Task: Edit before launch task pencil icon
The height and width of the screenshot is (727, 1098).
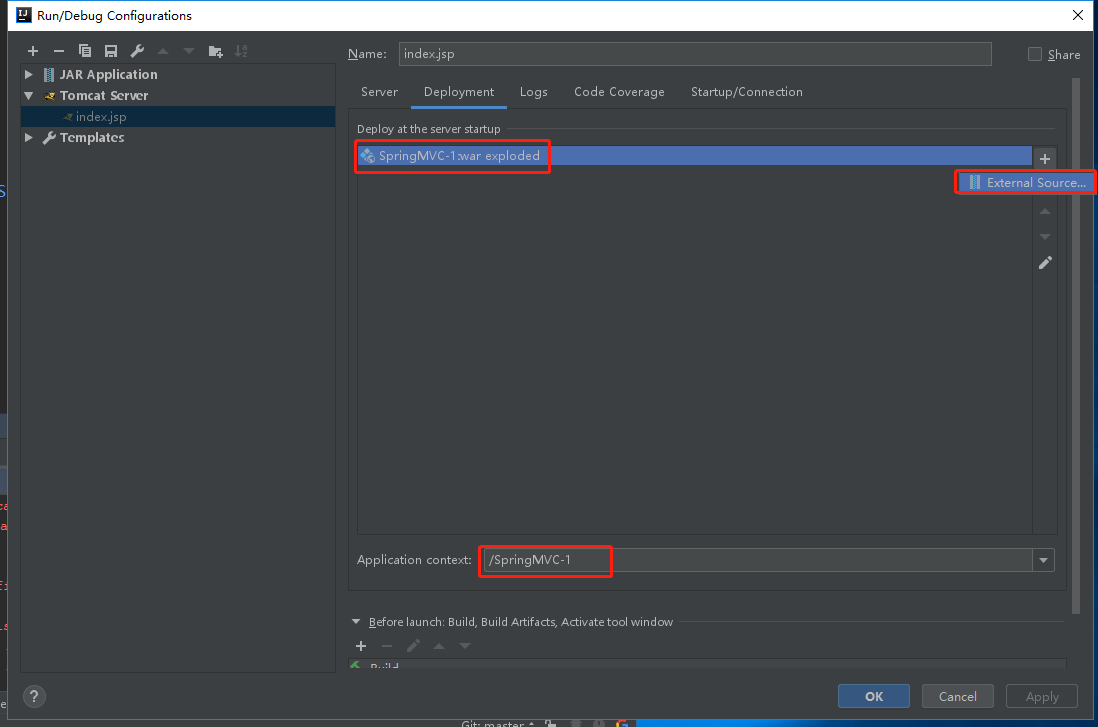Action: pyautogui.click(x=413, y=646)
